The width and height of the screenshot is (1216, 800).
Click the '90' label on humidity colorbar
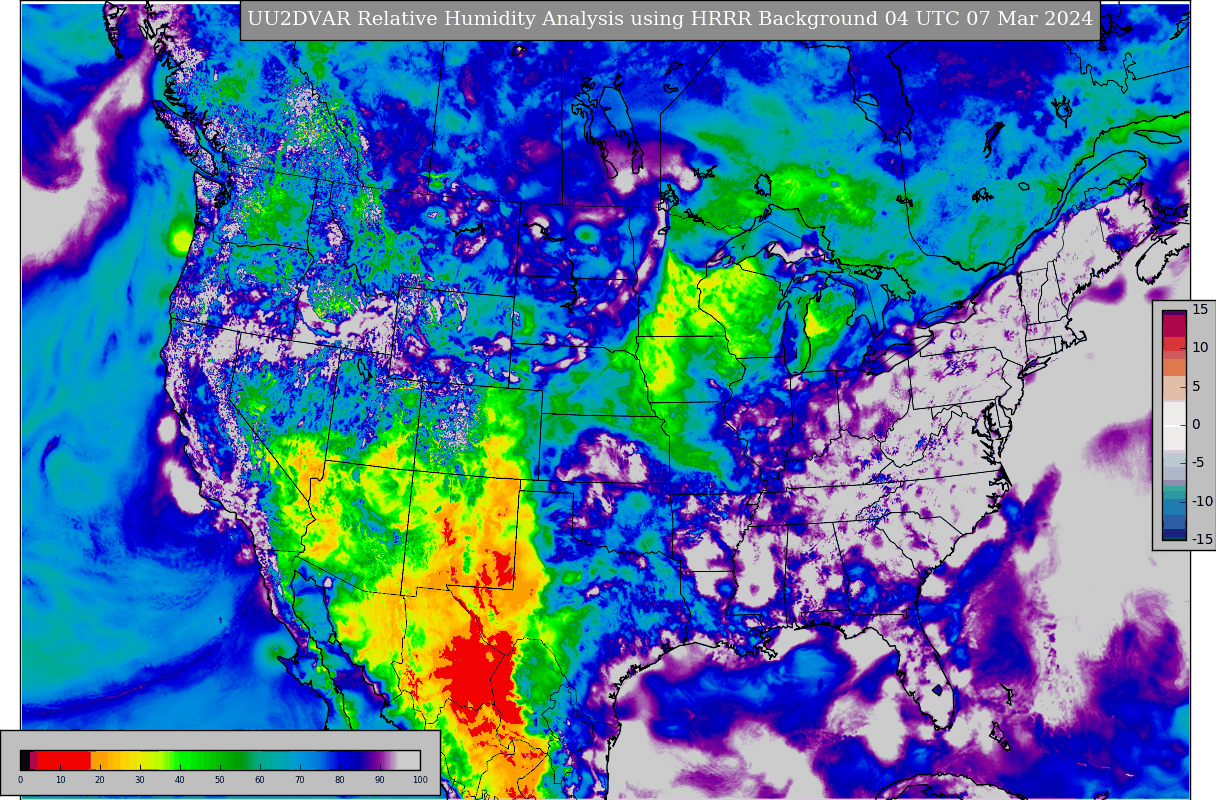click(380, 780)
